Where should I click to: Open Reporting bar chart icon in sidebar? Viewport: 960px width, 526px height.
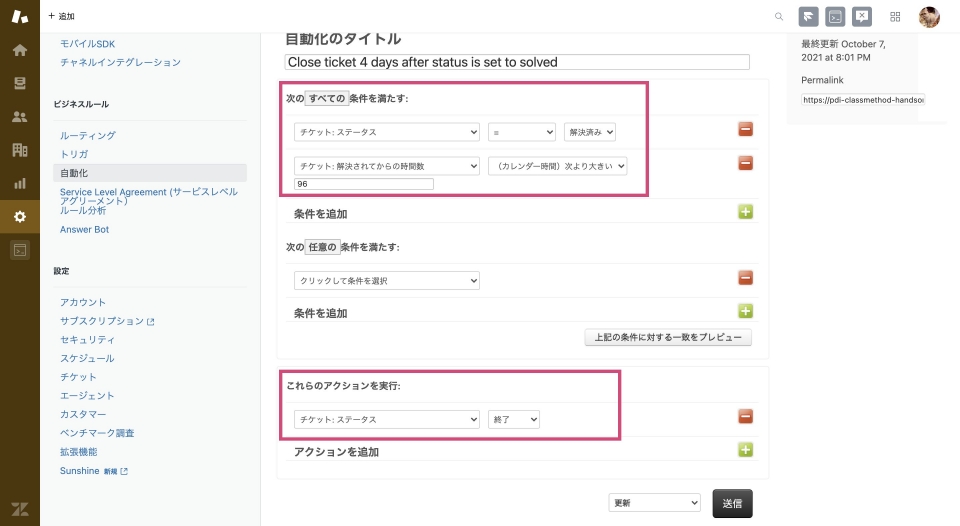pos(19,183)
